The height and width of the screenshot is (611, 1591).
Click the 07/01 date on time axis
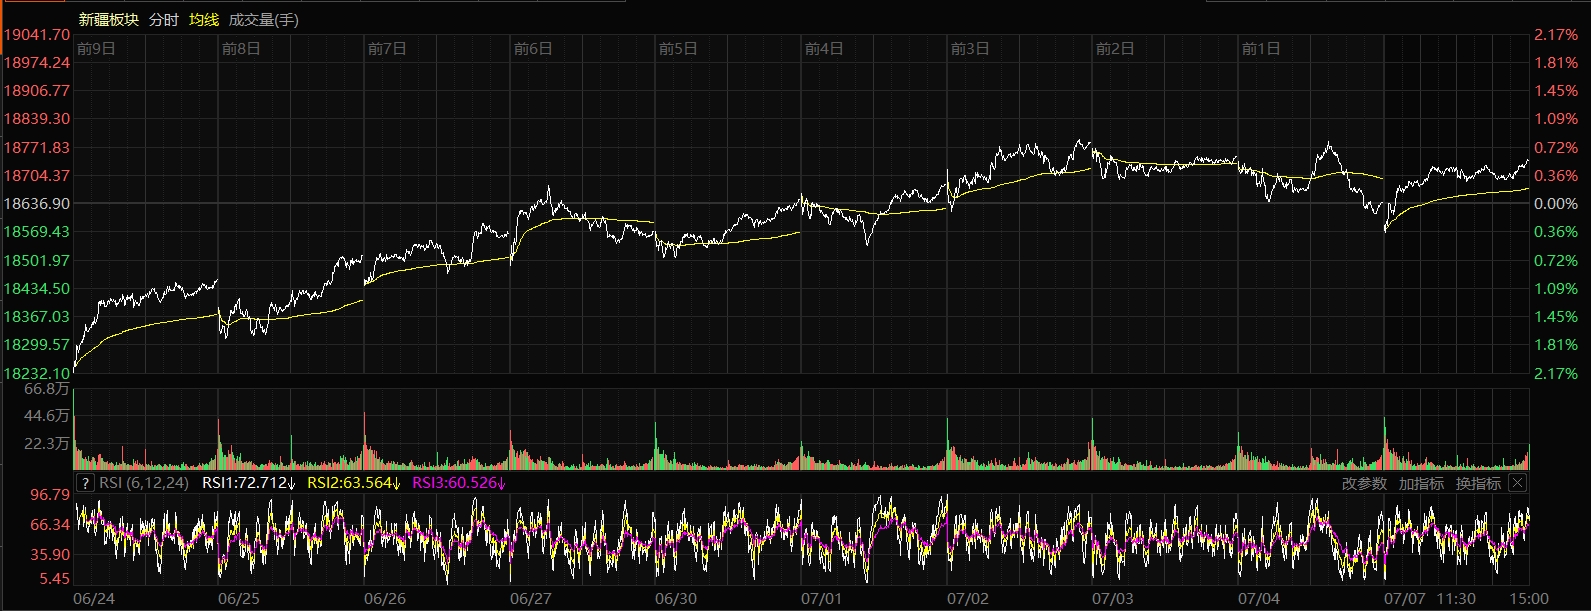[x=821, y=599]
